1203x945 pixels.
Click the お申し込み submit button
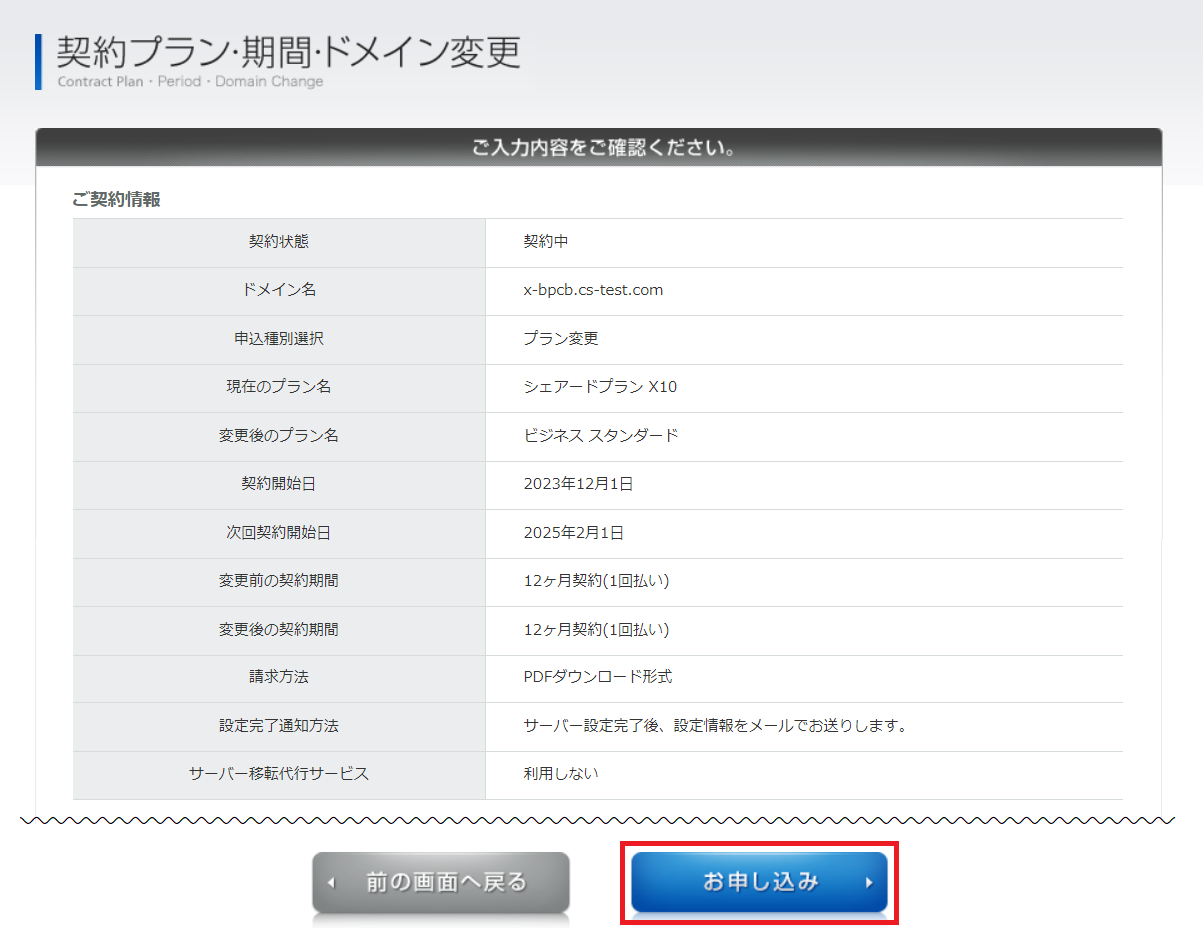[x=759, y=882]
